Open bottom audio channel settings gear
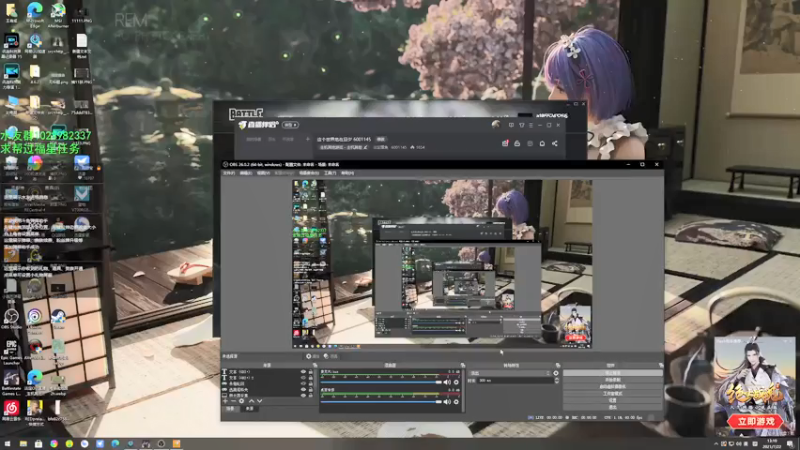 [x=456, y=402]
